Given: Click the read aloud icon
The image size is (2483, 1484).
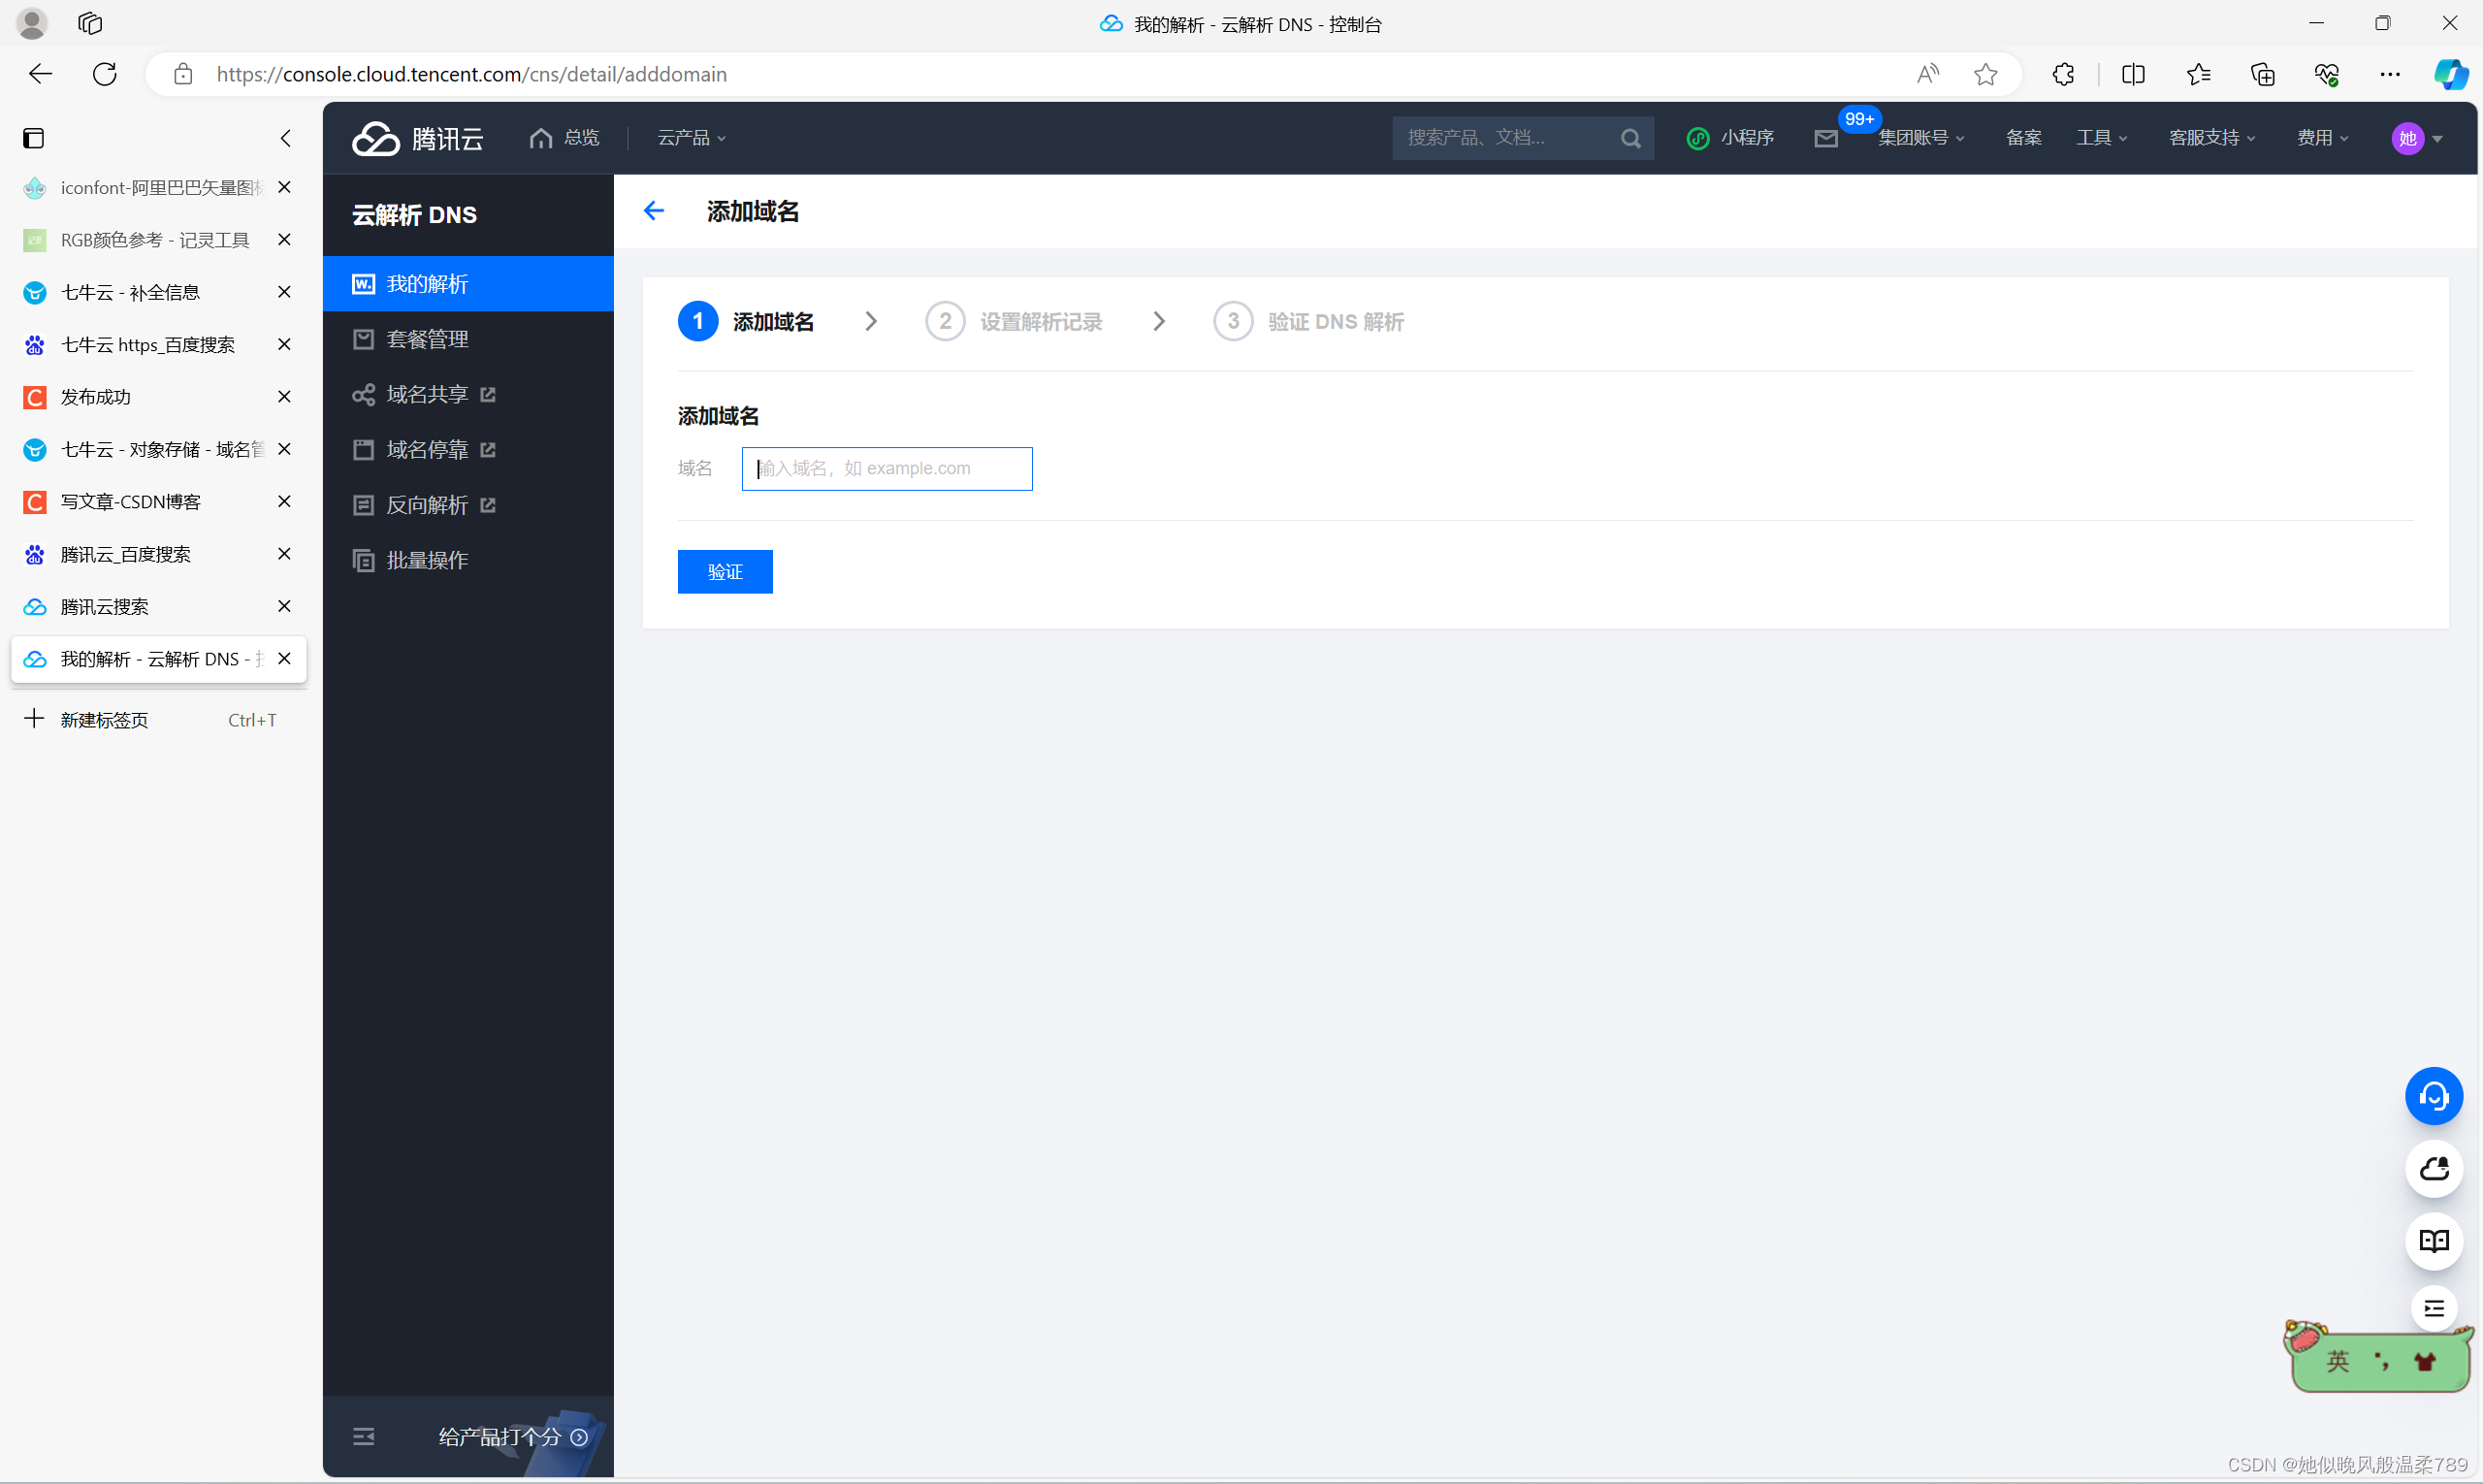Looking at the screenshot, I should [x=1928, y=74].
